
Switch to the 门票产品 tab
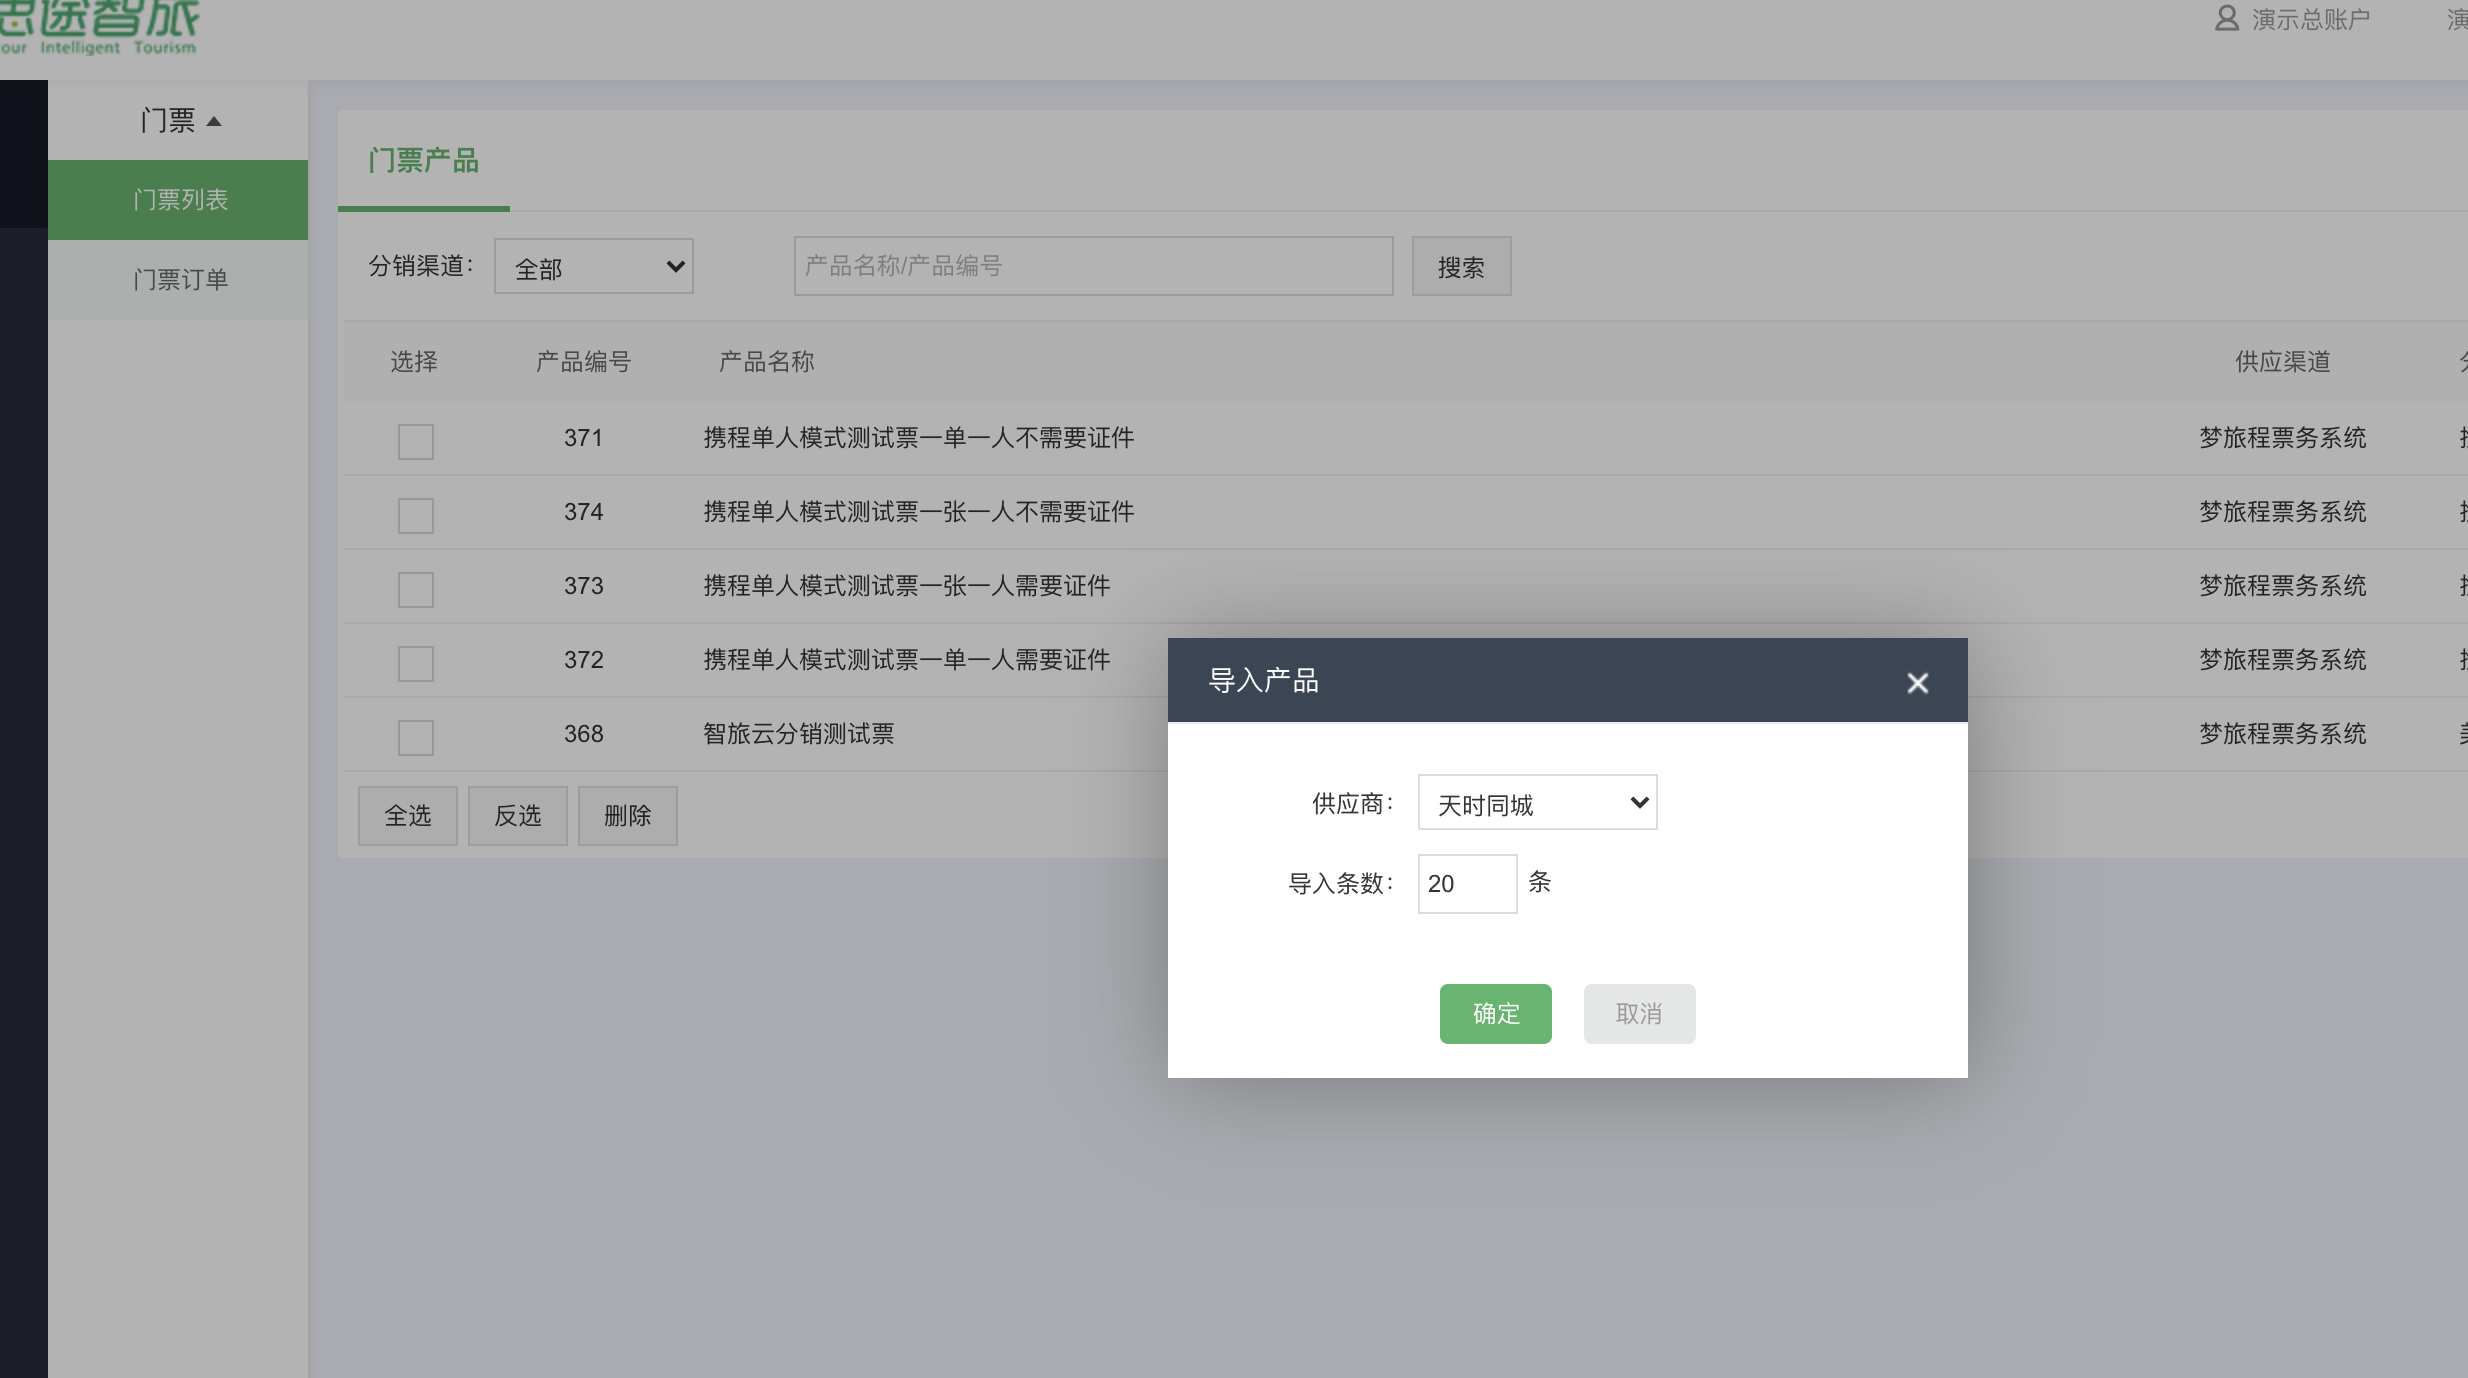pyautogui.click(x=423, y=161)
